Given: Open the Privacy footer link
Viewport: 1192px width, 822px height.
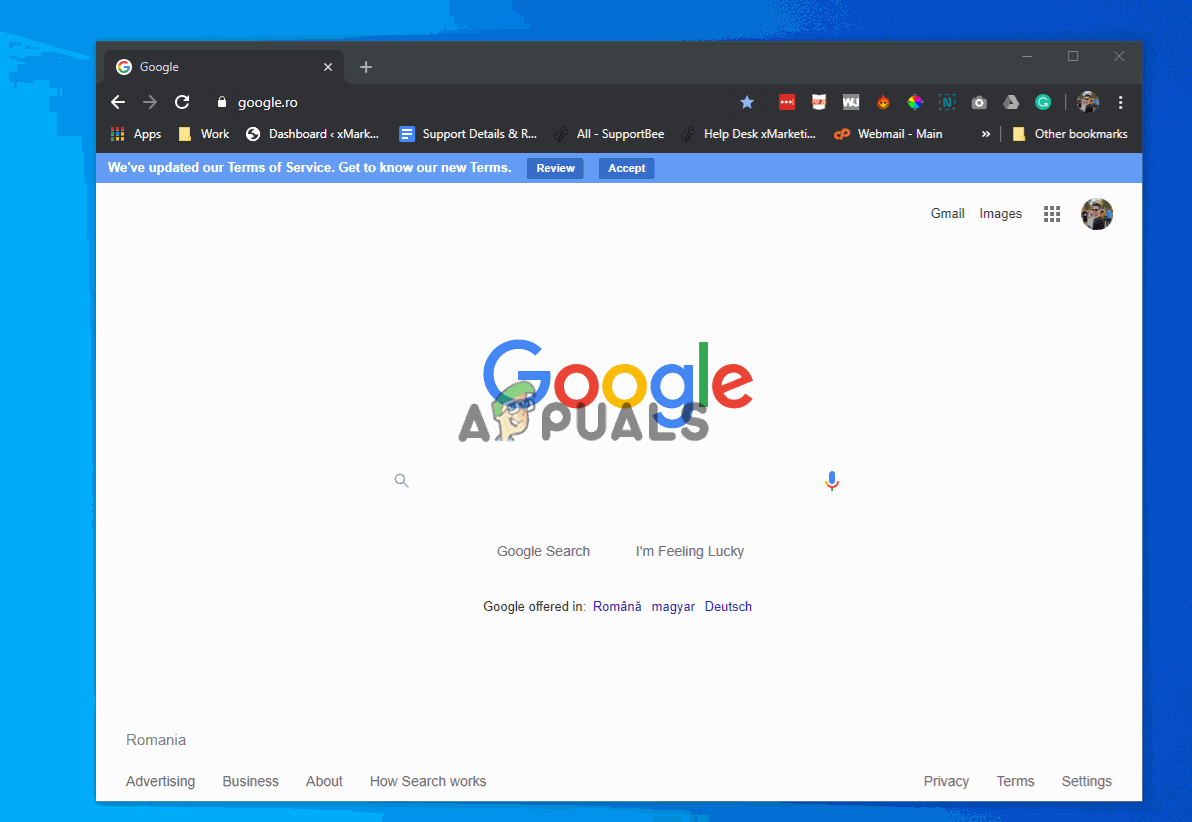Looking at the screenshot, I should [x=946, y=781].
